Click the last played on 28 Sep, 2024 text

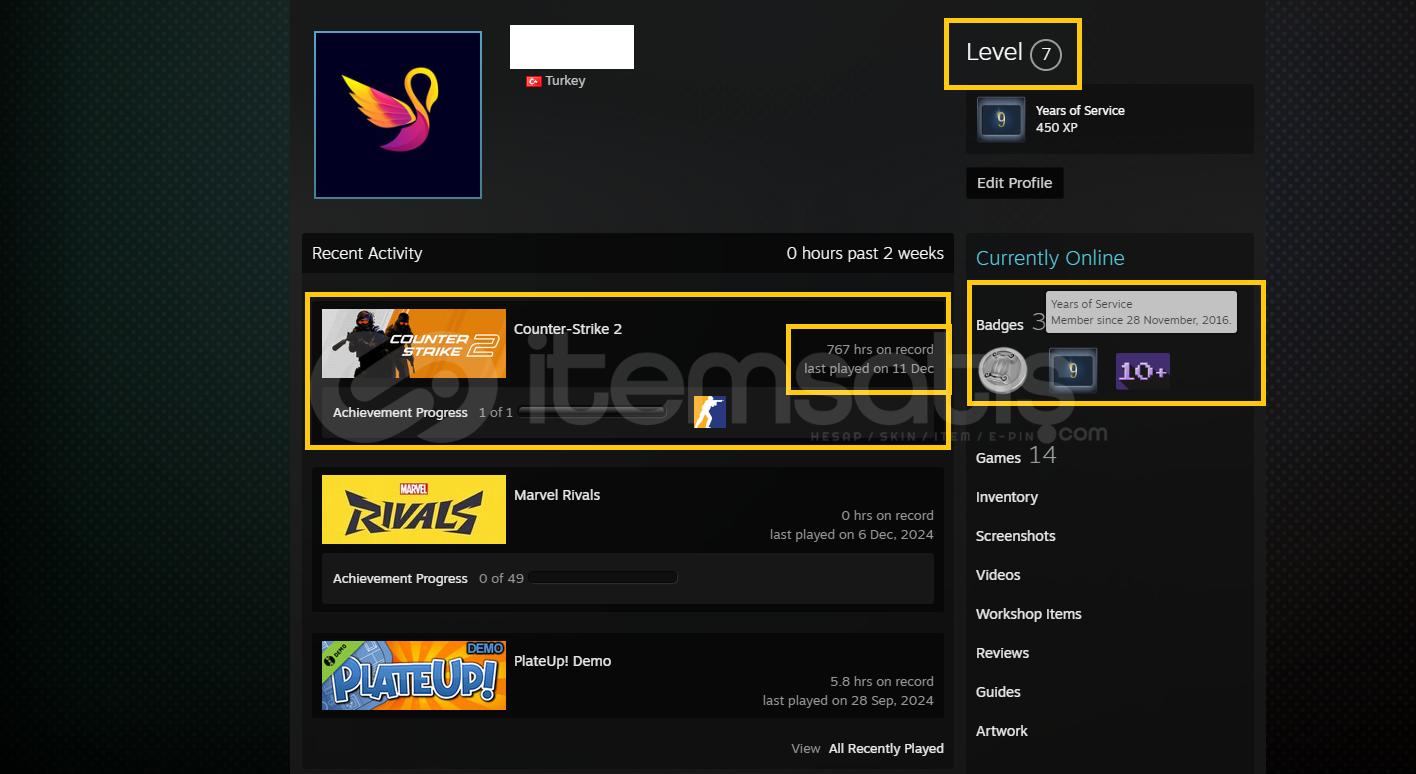(848, 701)
